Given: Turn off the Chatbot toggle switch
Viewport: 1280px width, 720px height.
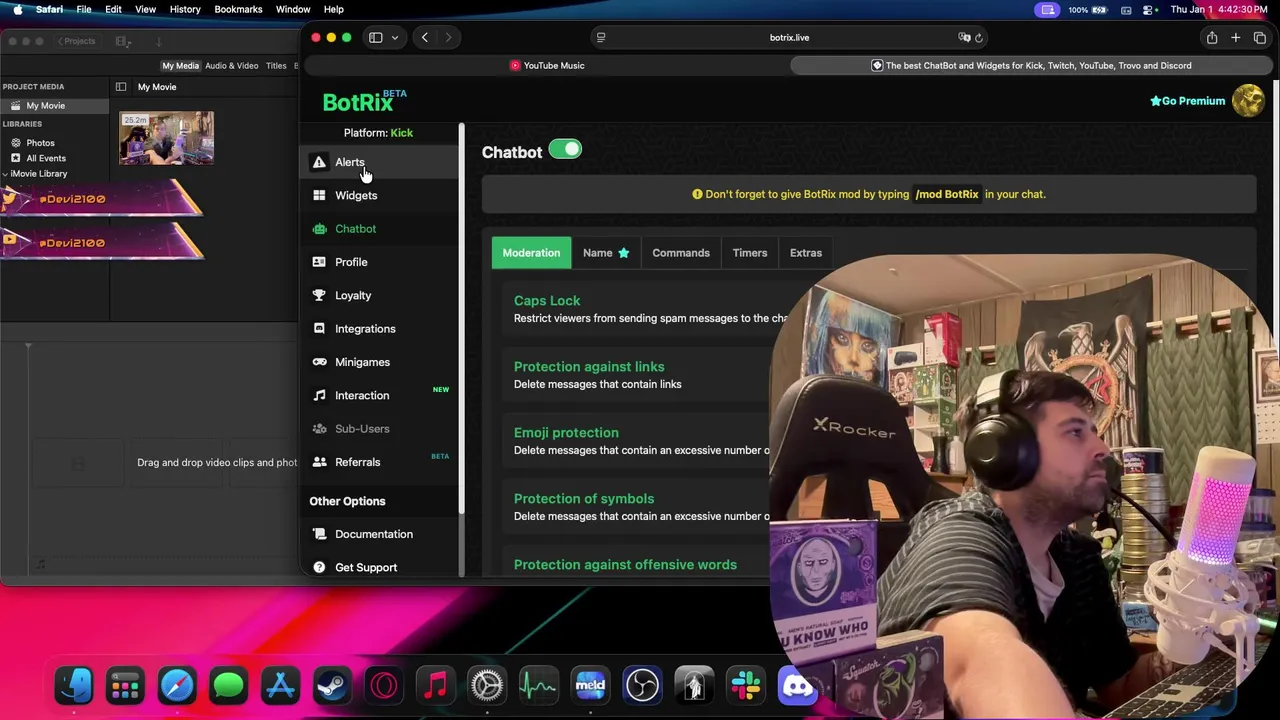Looking at the screenshot, I should [x=565, y=150].
